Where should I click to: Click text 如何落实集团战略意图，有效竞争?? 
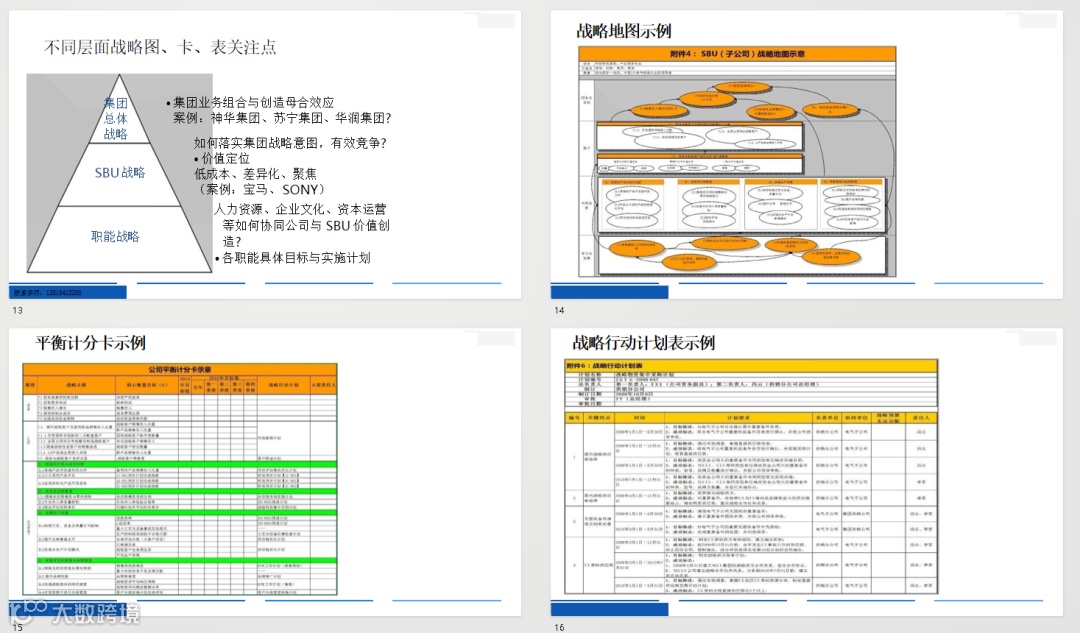tap(290, 143)
